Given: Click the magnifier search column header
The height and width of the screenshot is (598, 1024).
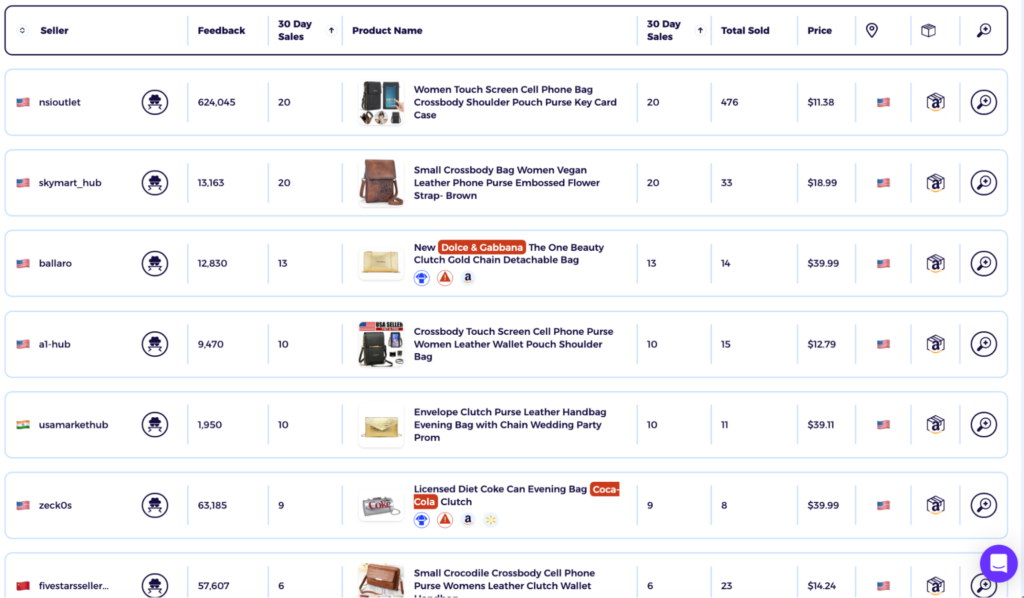Looking at the screenshot, I should [x=984, y=30].
